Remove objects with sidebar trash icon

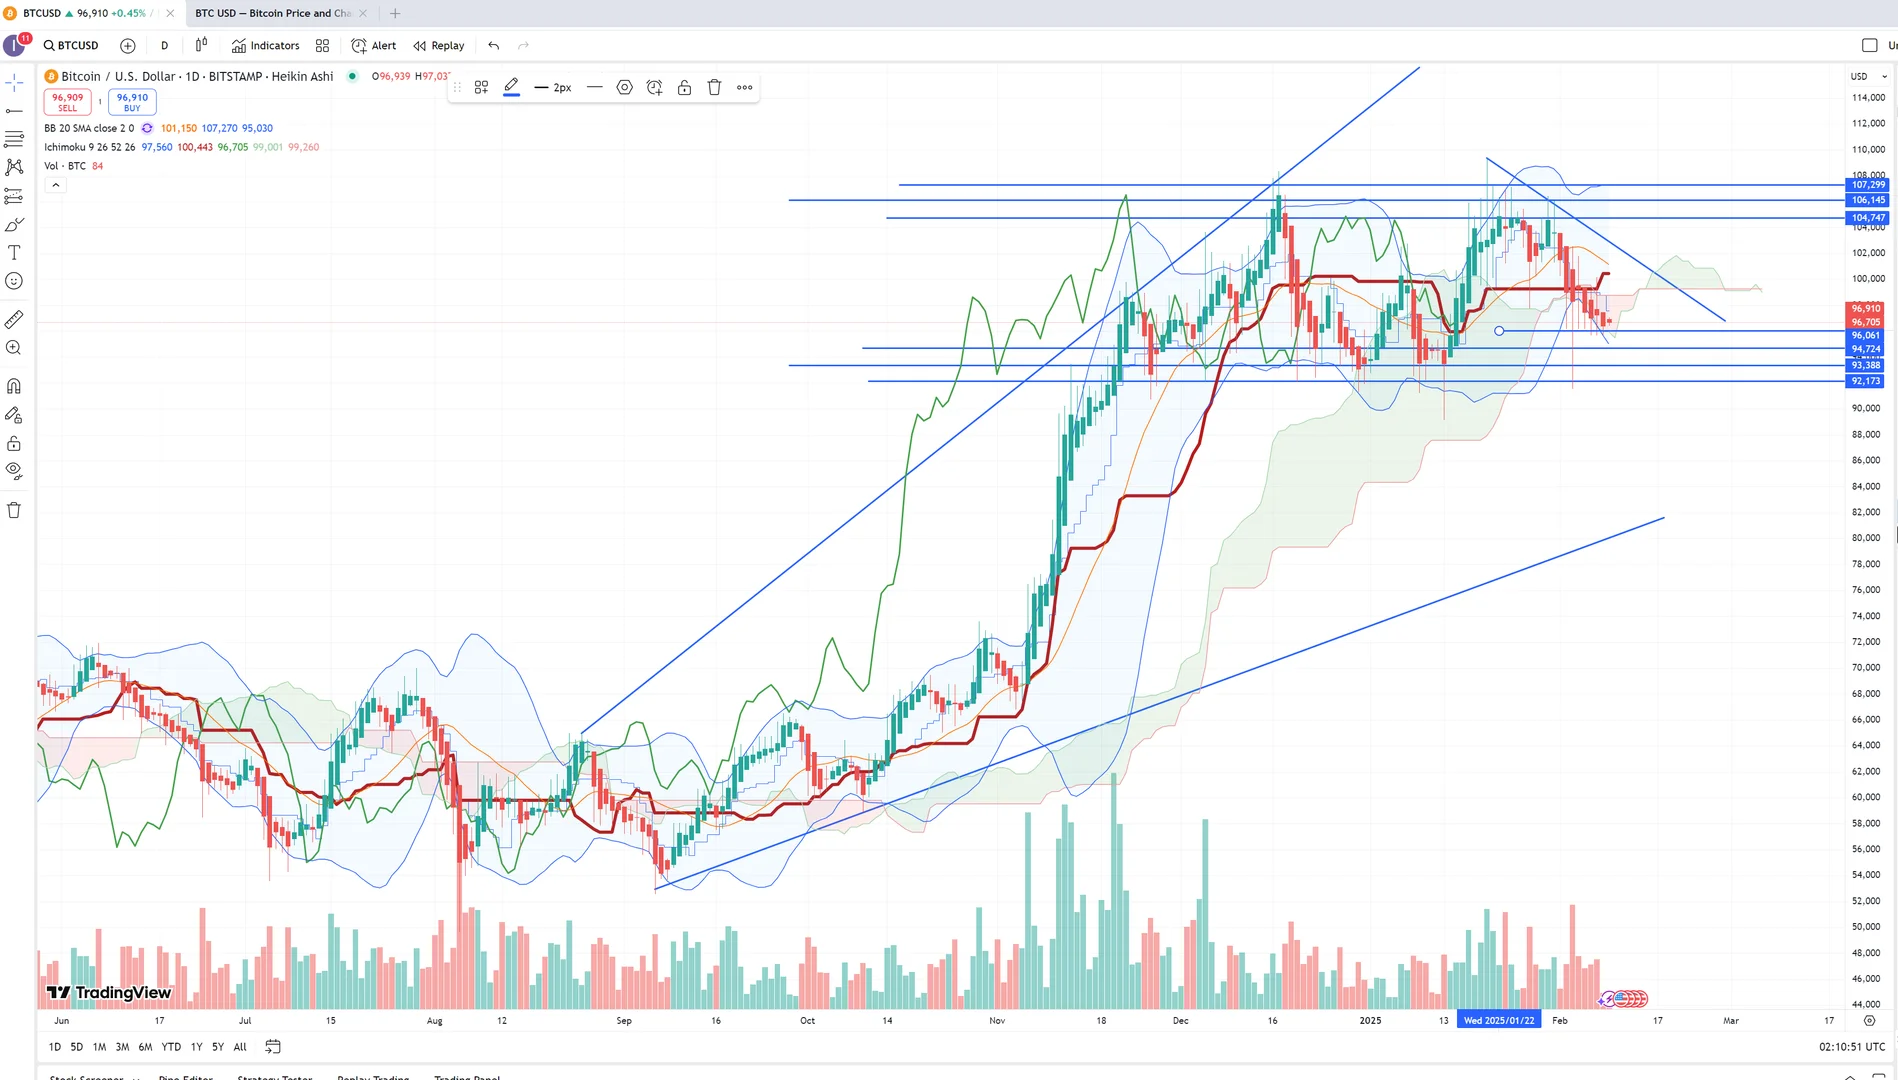14,510
